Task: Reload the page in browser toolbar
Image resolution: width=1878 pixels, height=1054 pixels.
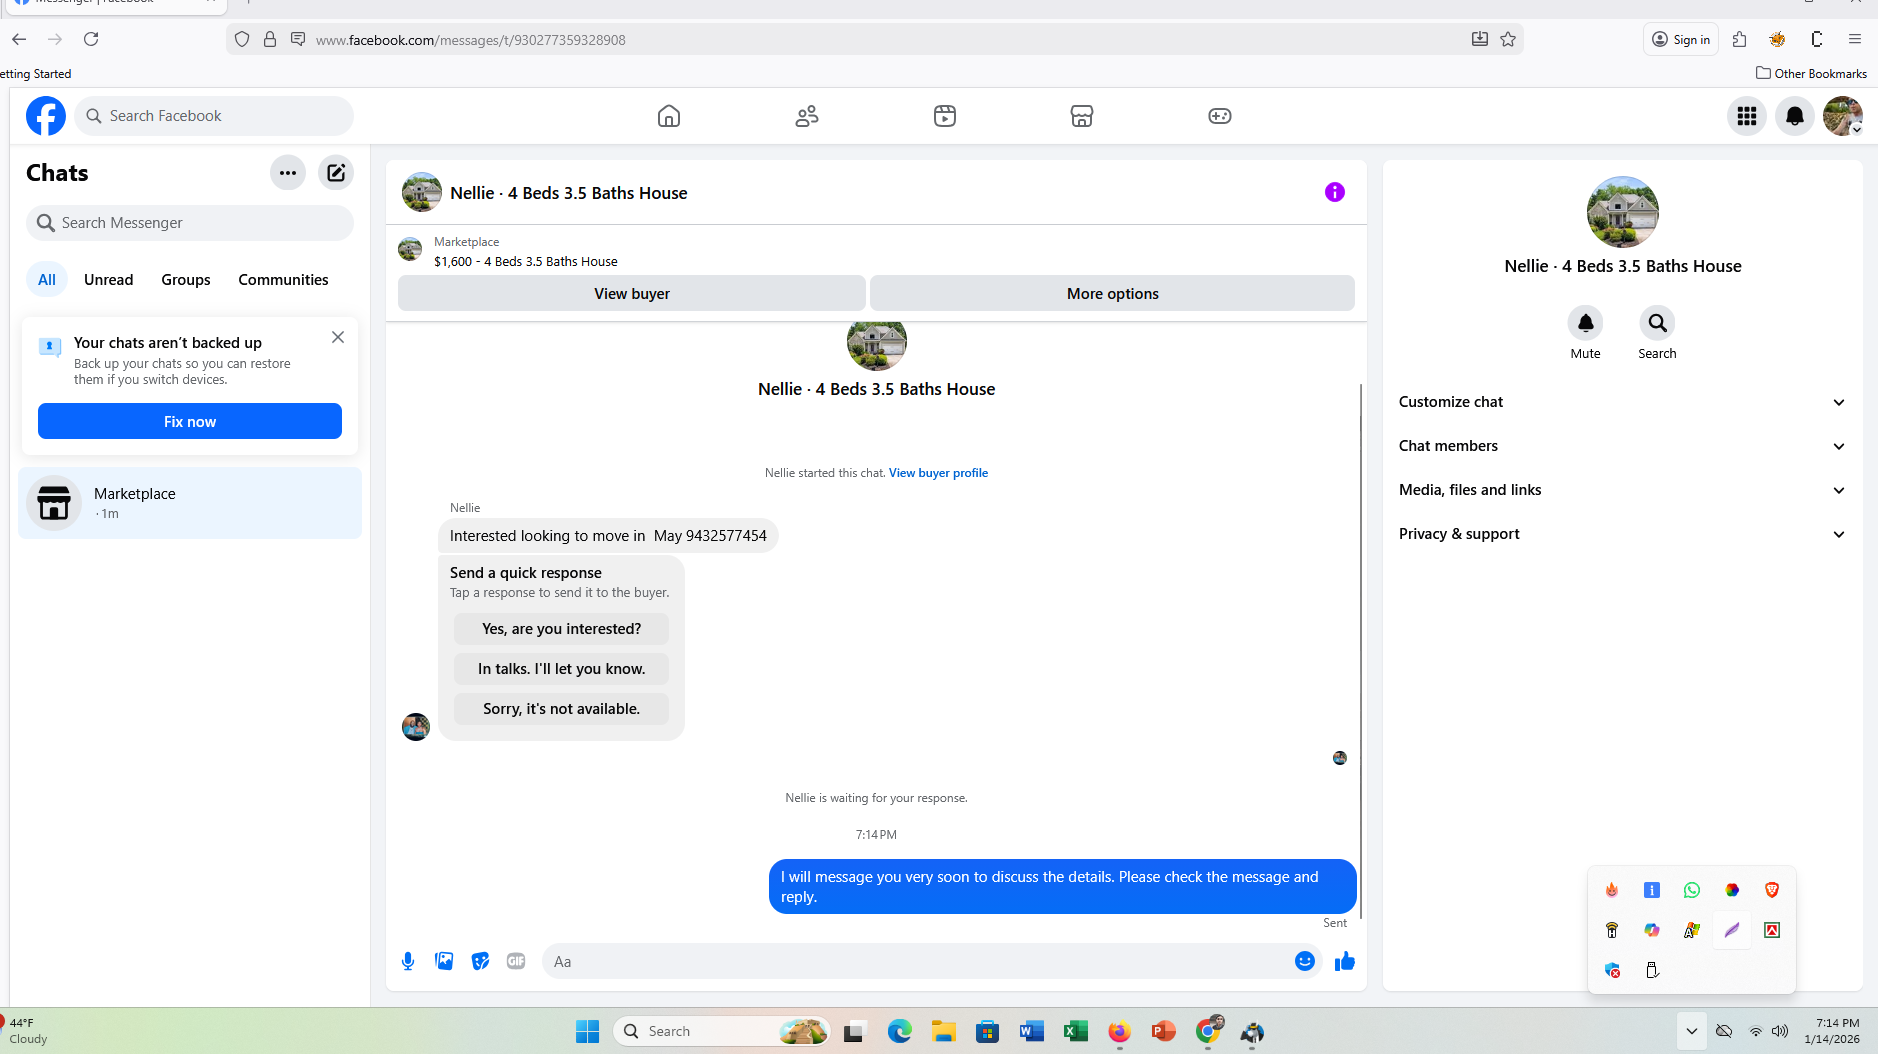Action: pos(91,39)
